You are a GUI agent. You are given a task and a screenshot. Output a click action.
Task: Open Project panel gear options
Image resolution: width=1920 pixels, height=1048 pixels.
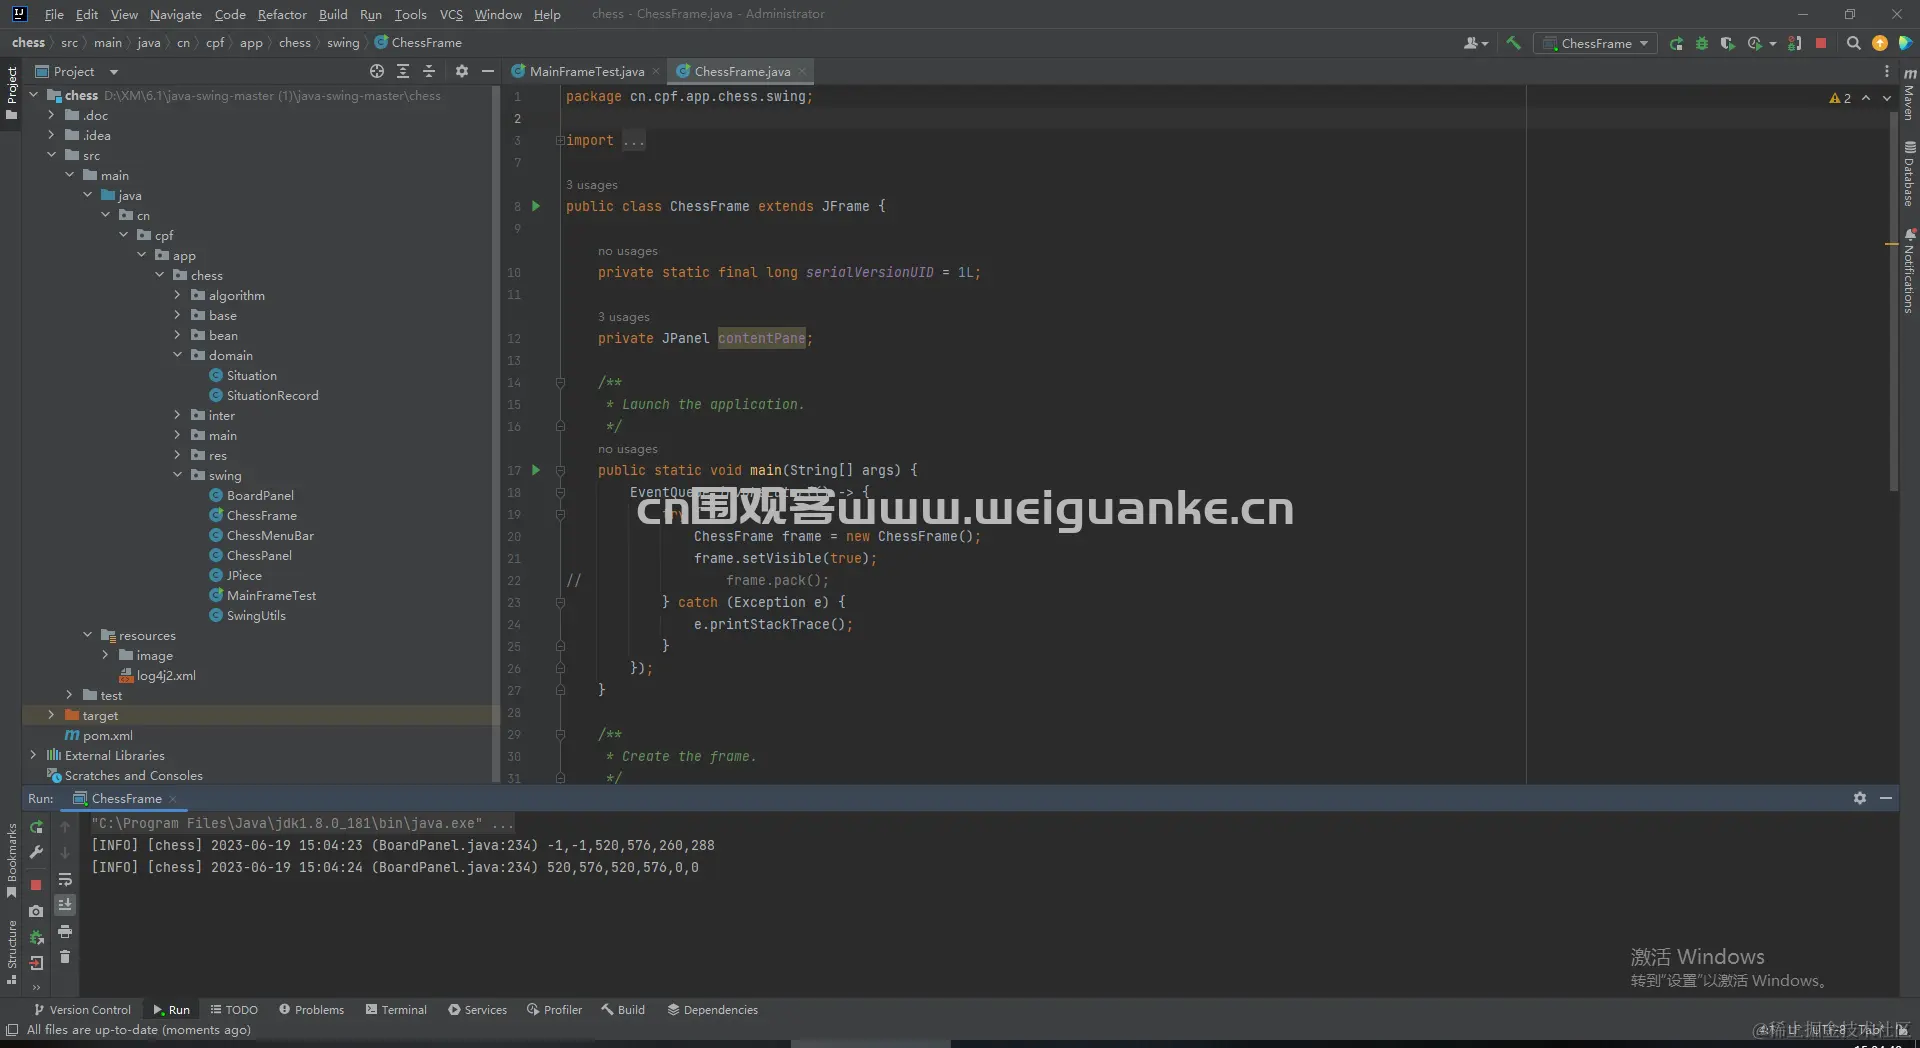click(x=461, y=71)
